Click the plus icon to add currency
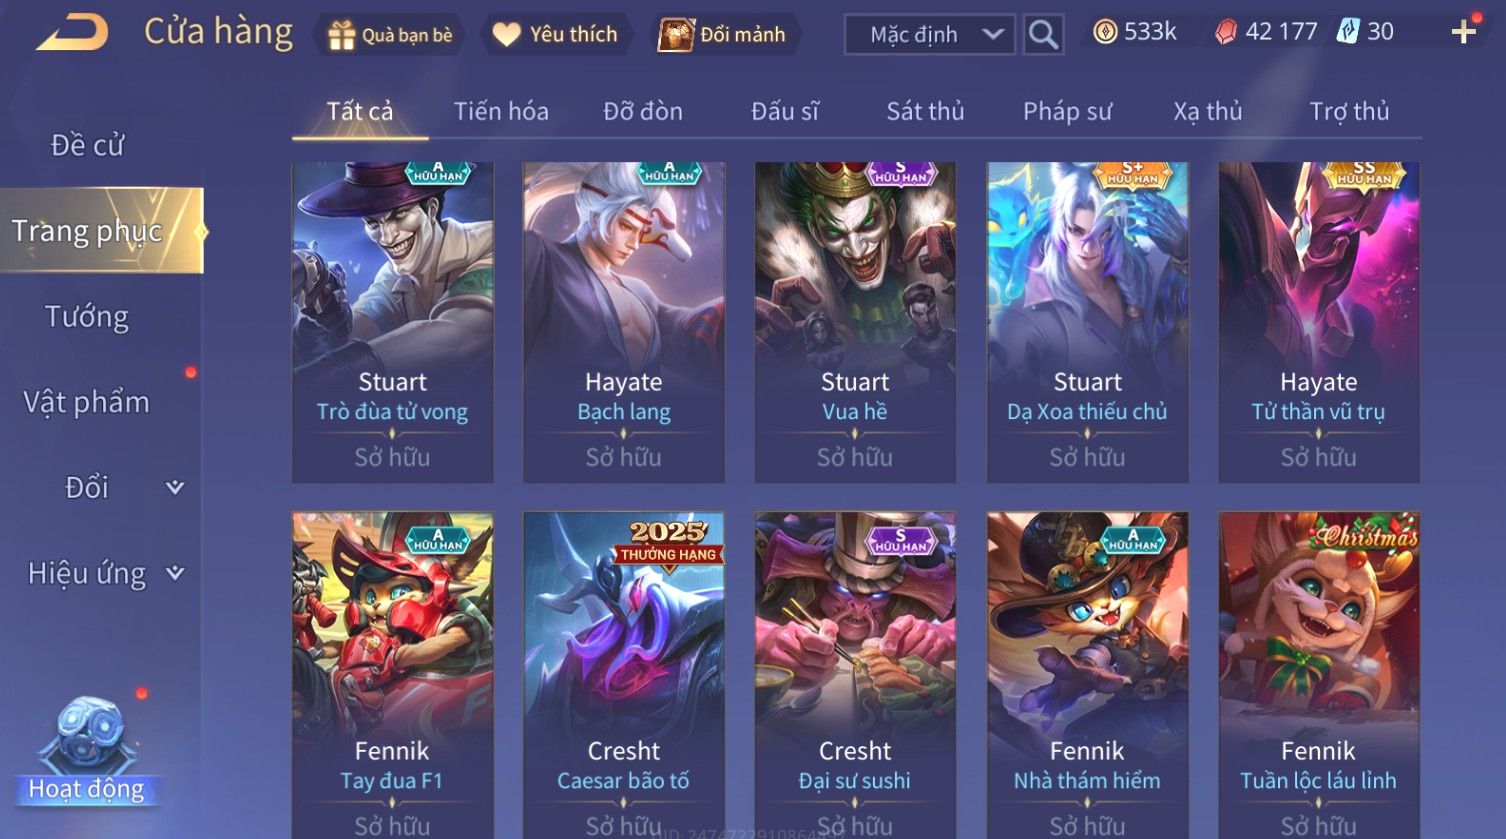The image size is (1506, 839). click(x=1463, y=33)
